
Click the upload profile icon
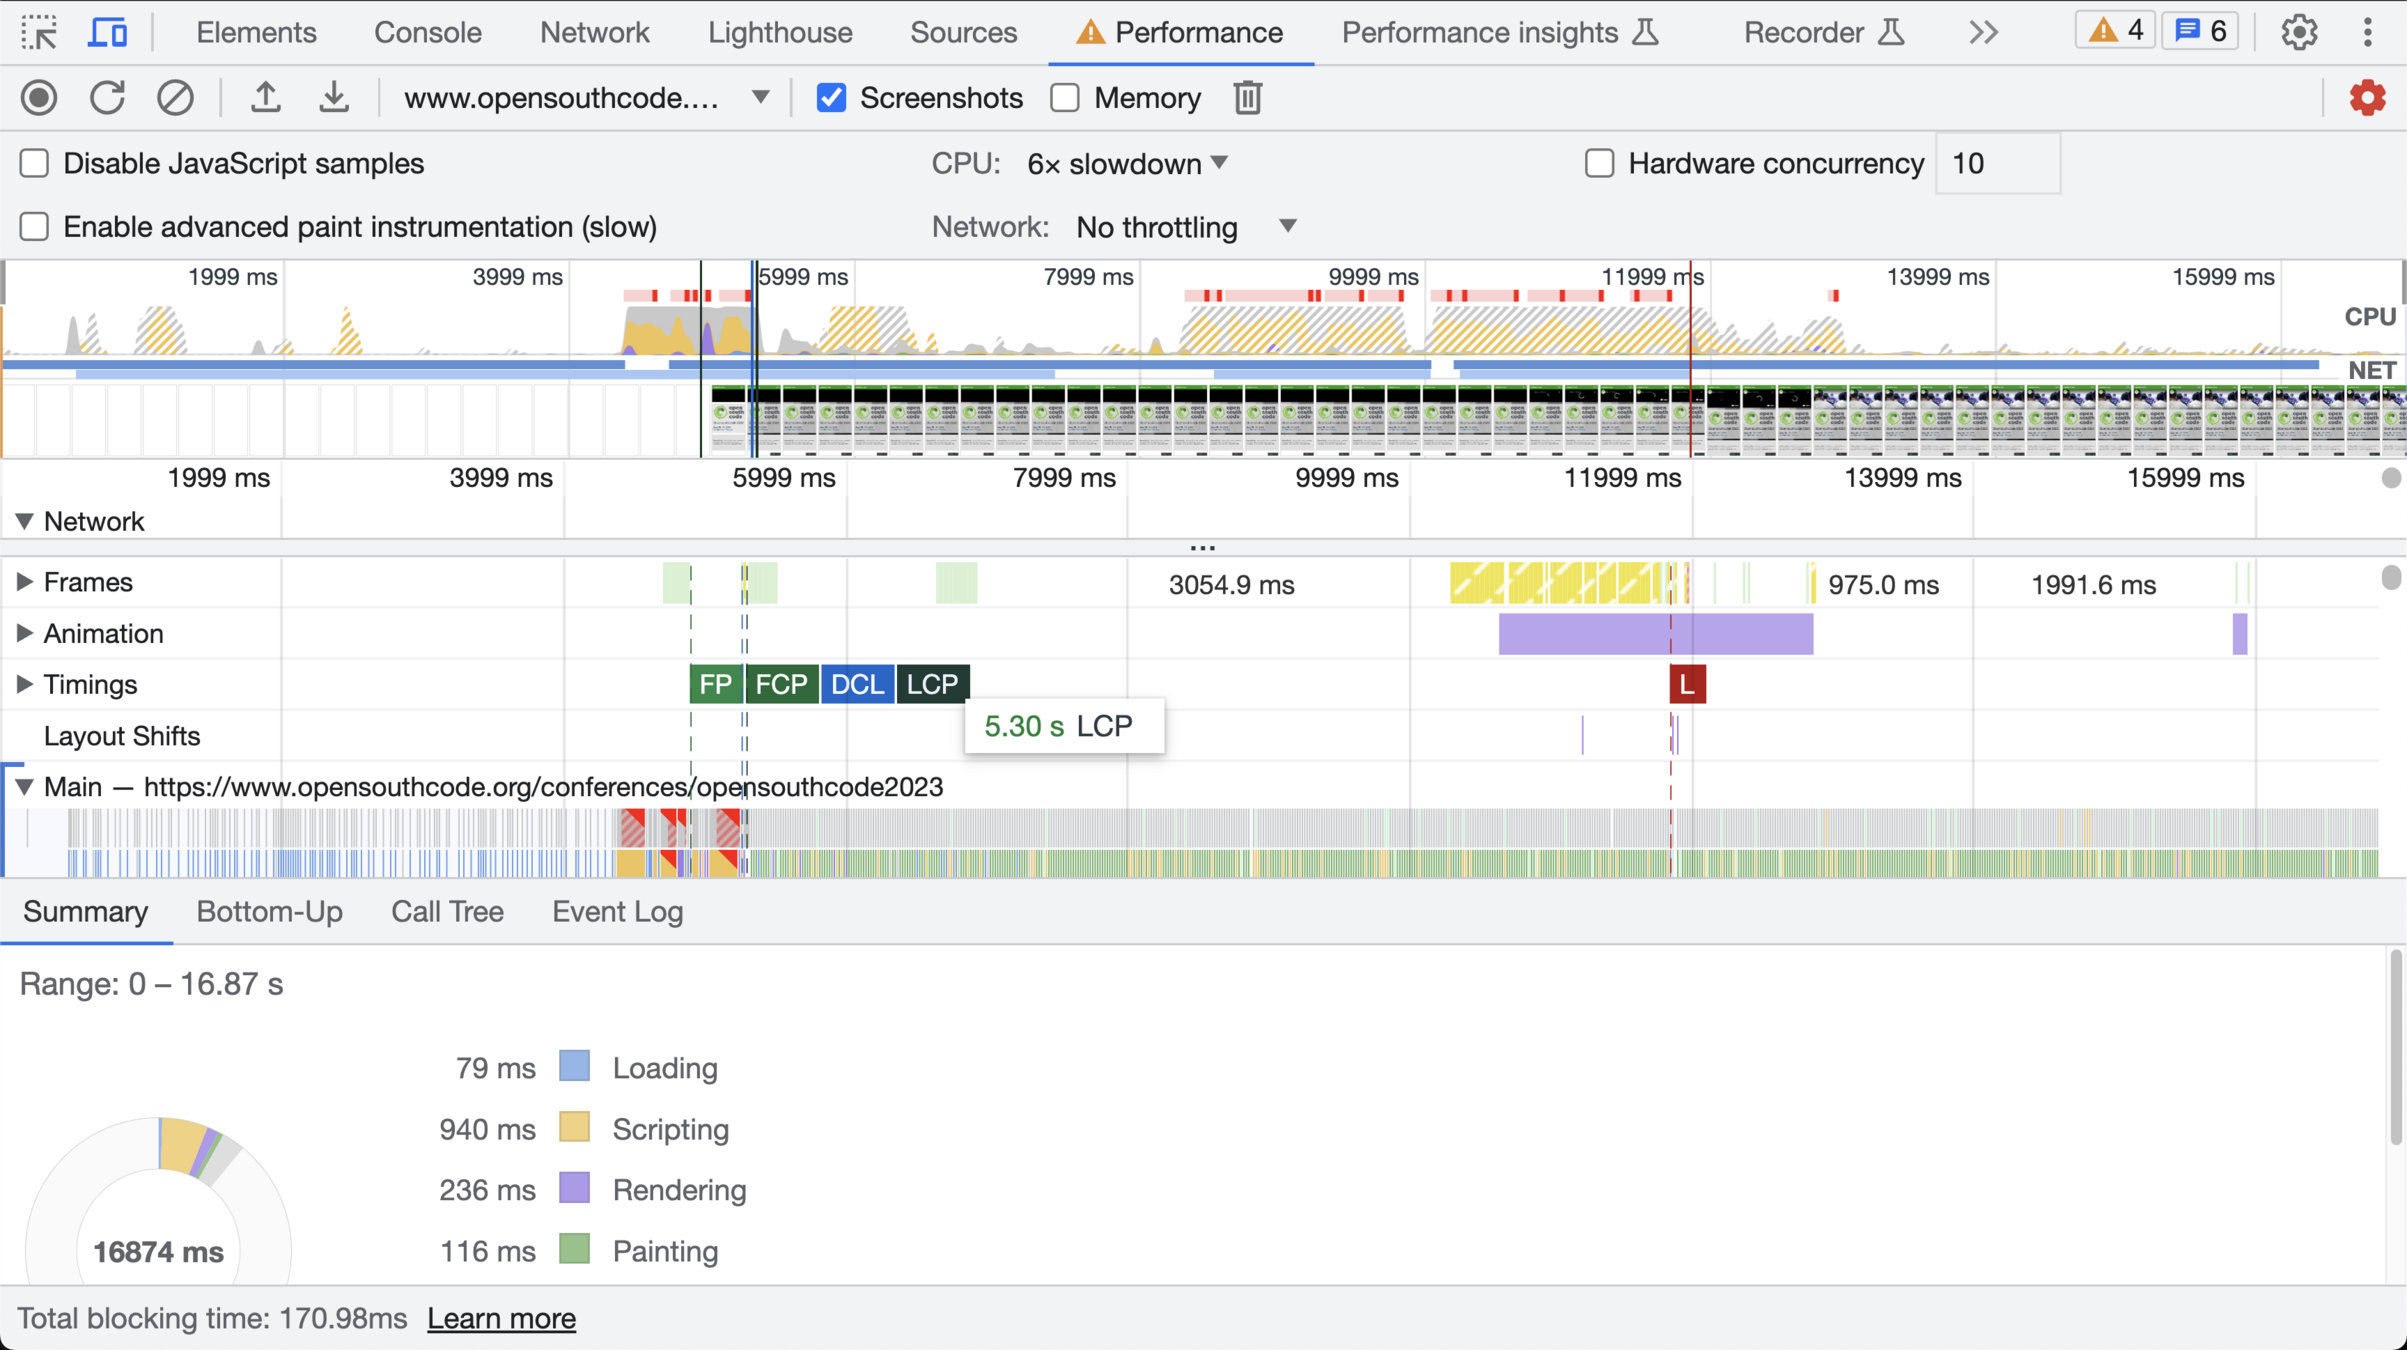(265, 98)
